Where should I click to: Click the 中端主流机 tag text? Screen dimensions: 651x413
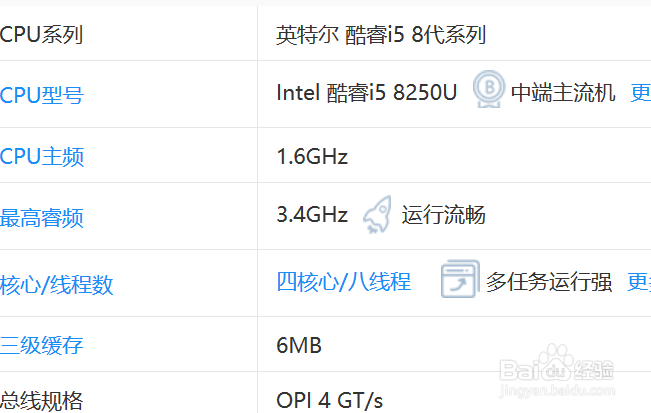pyautogui.click(x=563, y=94)
